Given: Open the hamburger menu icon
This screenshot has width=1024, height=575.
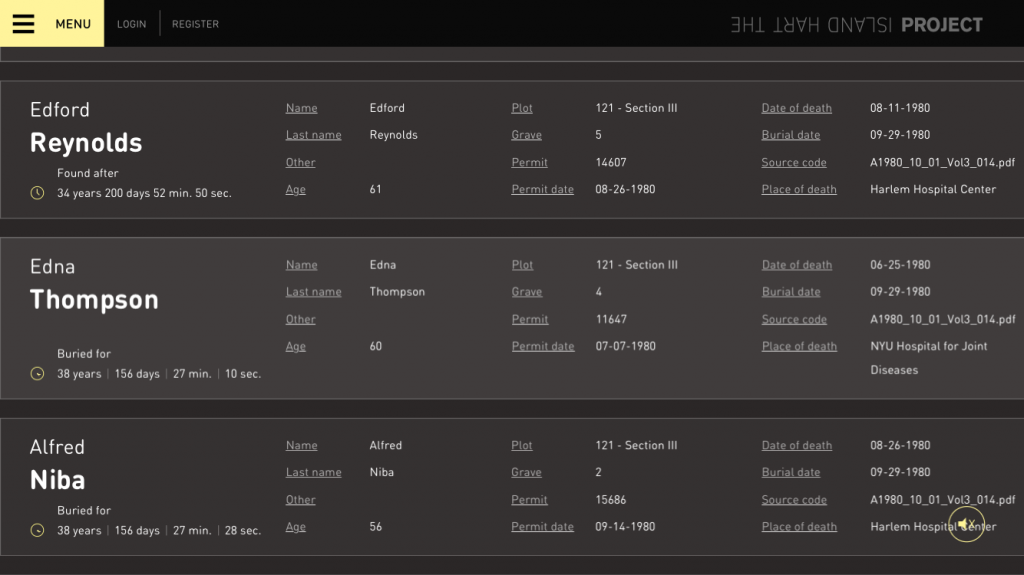Looking at the screenshot, I should click(x=23, y=24).
